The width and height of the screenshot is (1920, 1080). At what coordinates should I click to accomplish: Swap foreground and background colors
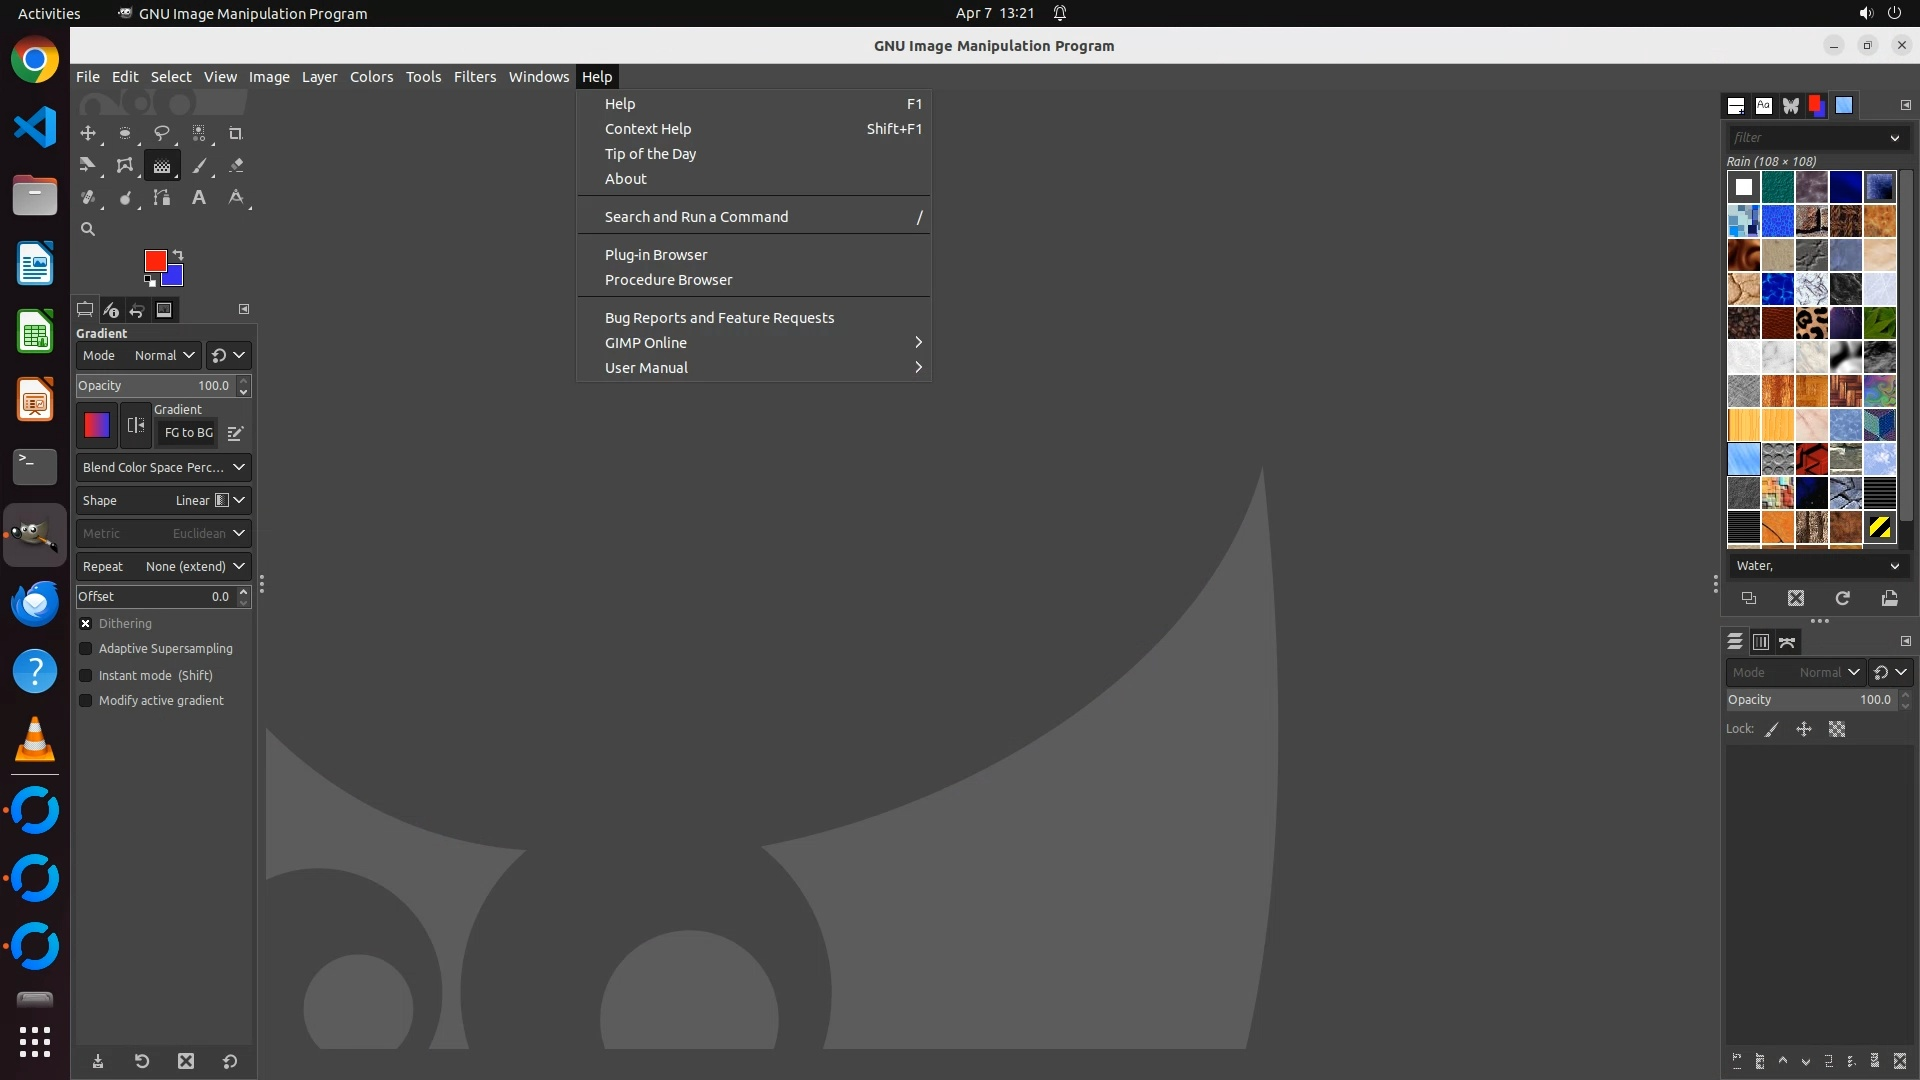coord(178,254)
